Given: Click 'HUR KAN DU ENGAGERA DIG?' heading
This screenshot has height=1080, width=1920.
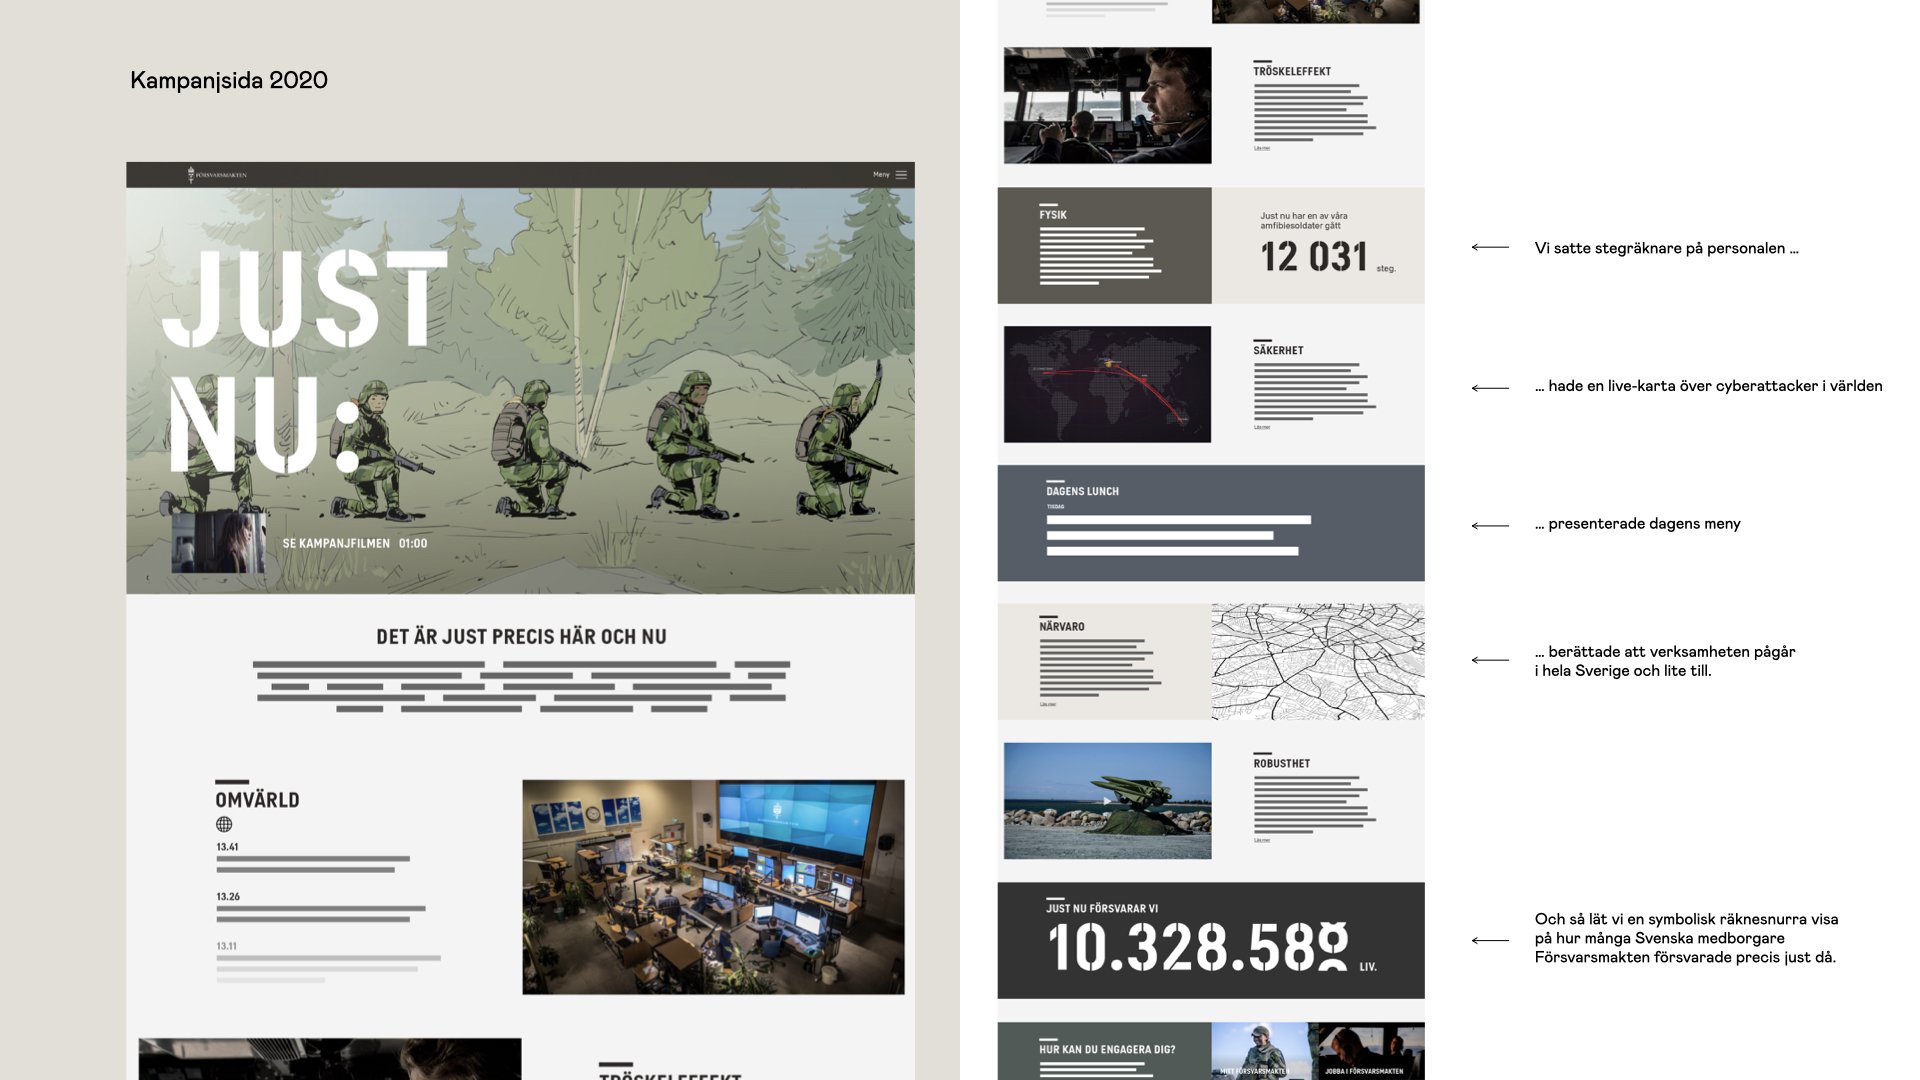Looking at the screenshot, I should [1107, 1050].
